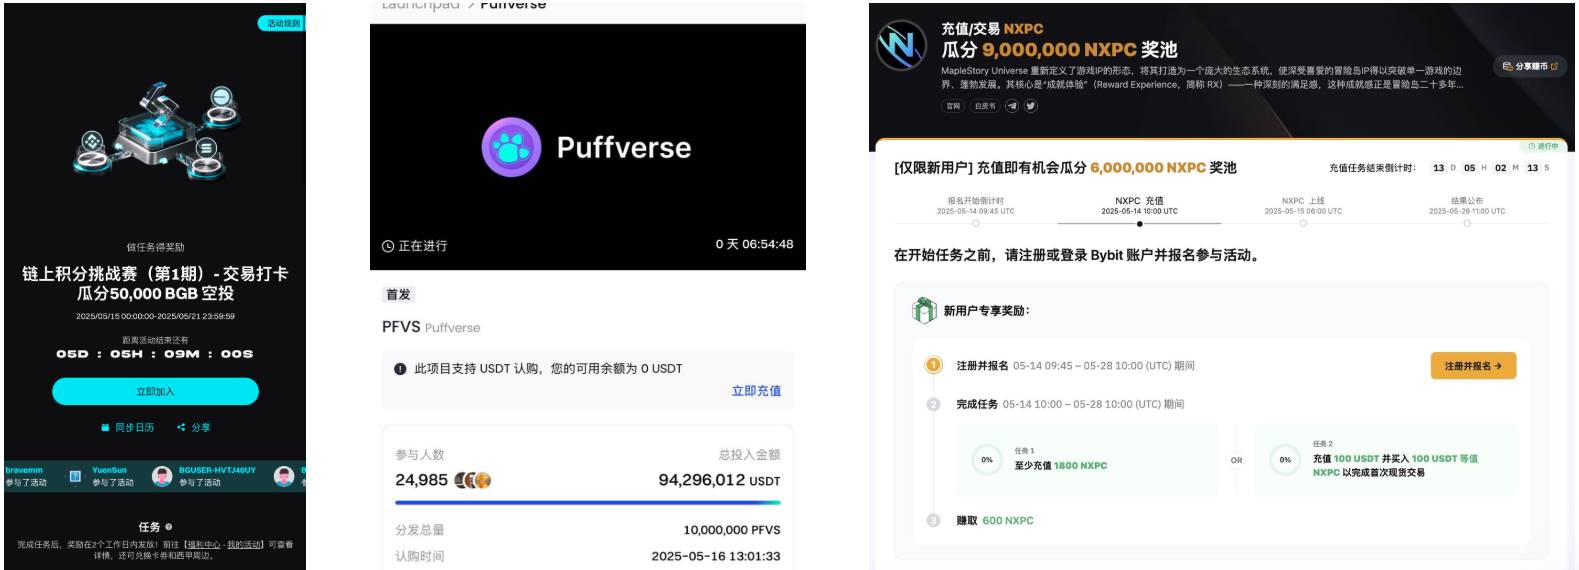Click the 分享 share icon
The image size is (1579, 570).
click(x=181, y=427)
